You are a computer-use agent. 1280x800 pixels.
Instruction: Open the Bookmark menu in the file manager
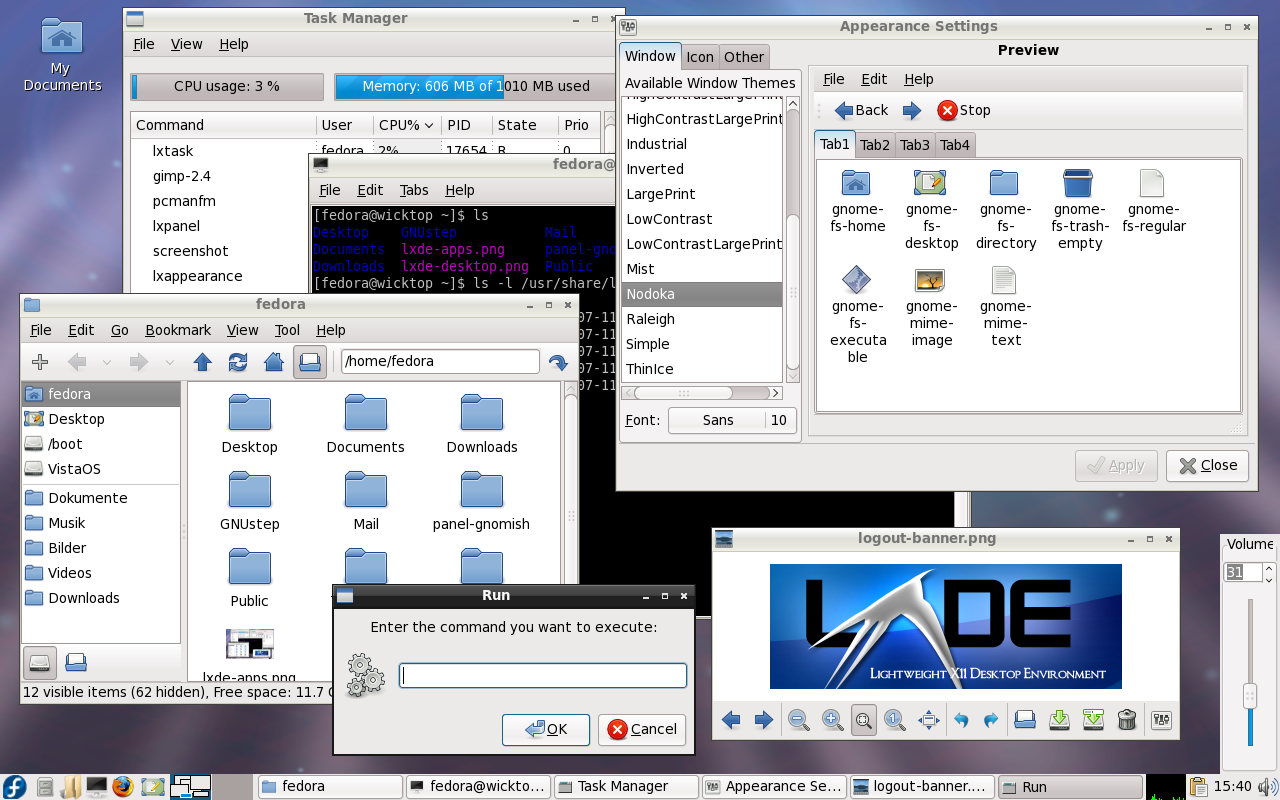(x=178, y=330)
